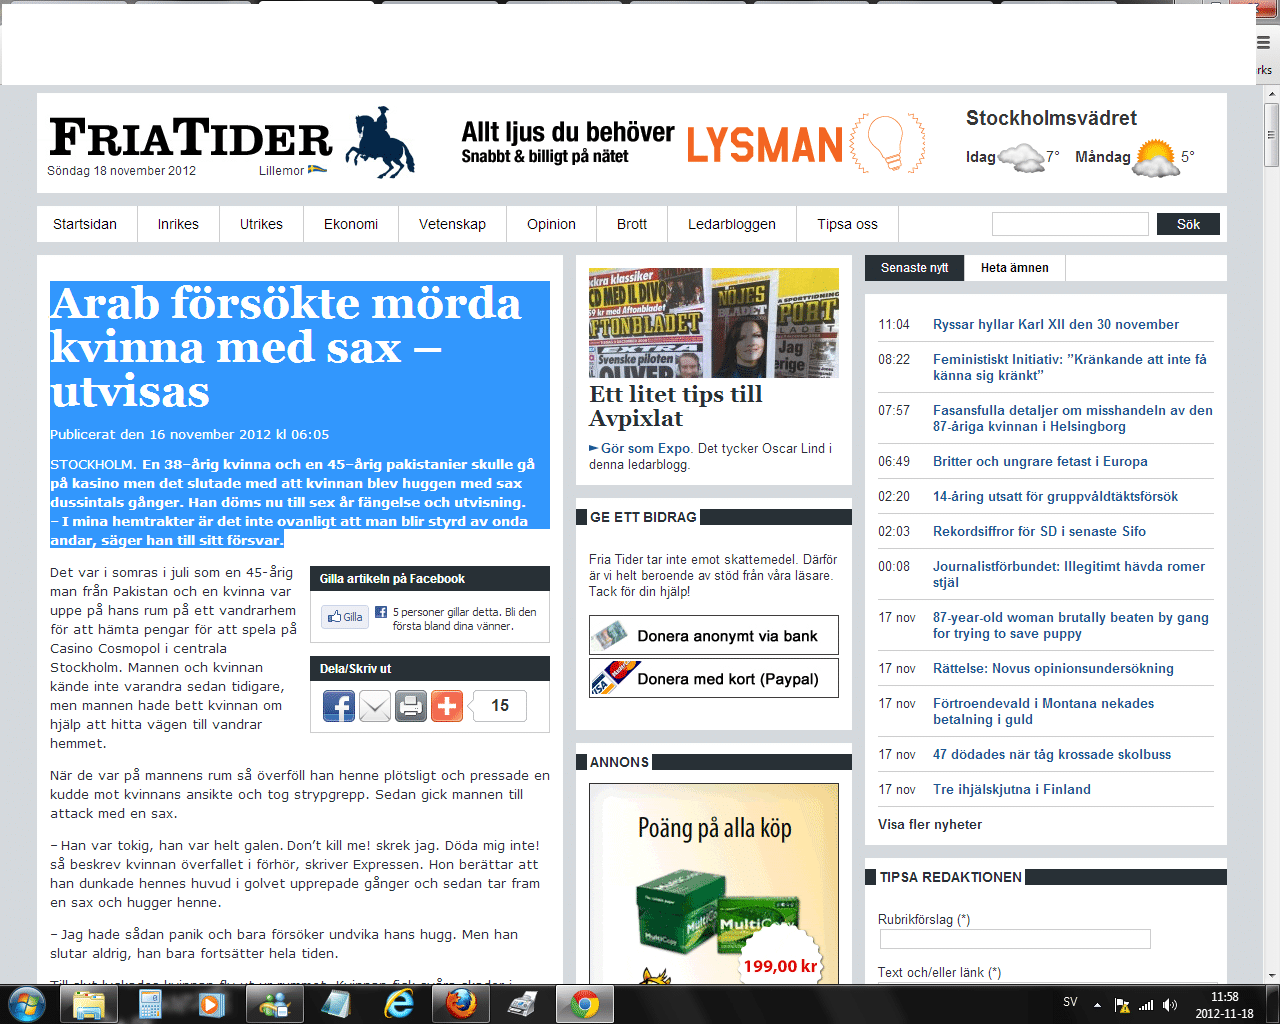Image resolution: width=1280 pixels, height=1024 pixels.
Task: Switch to the Heta ämnen tab
Action: [1015, 268]
